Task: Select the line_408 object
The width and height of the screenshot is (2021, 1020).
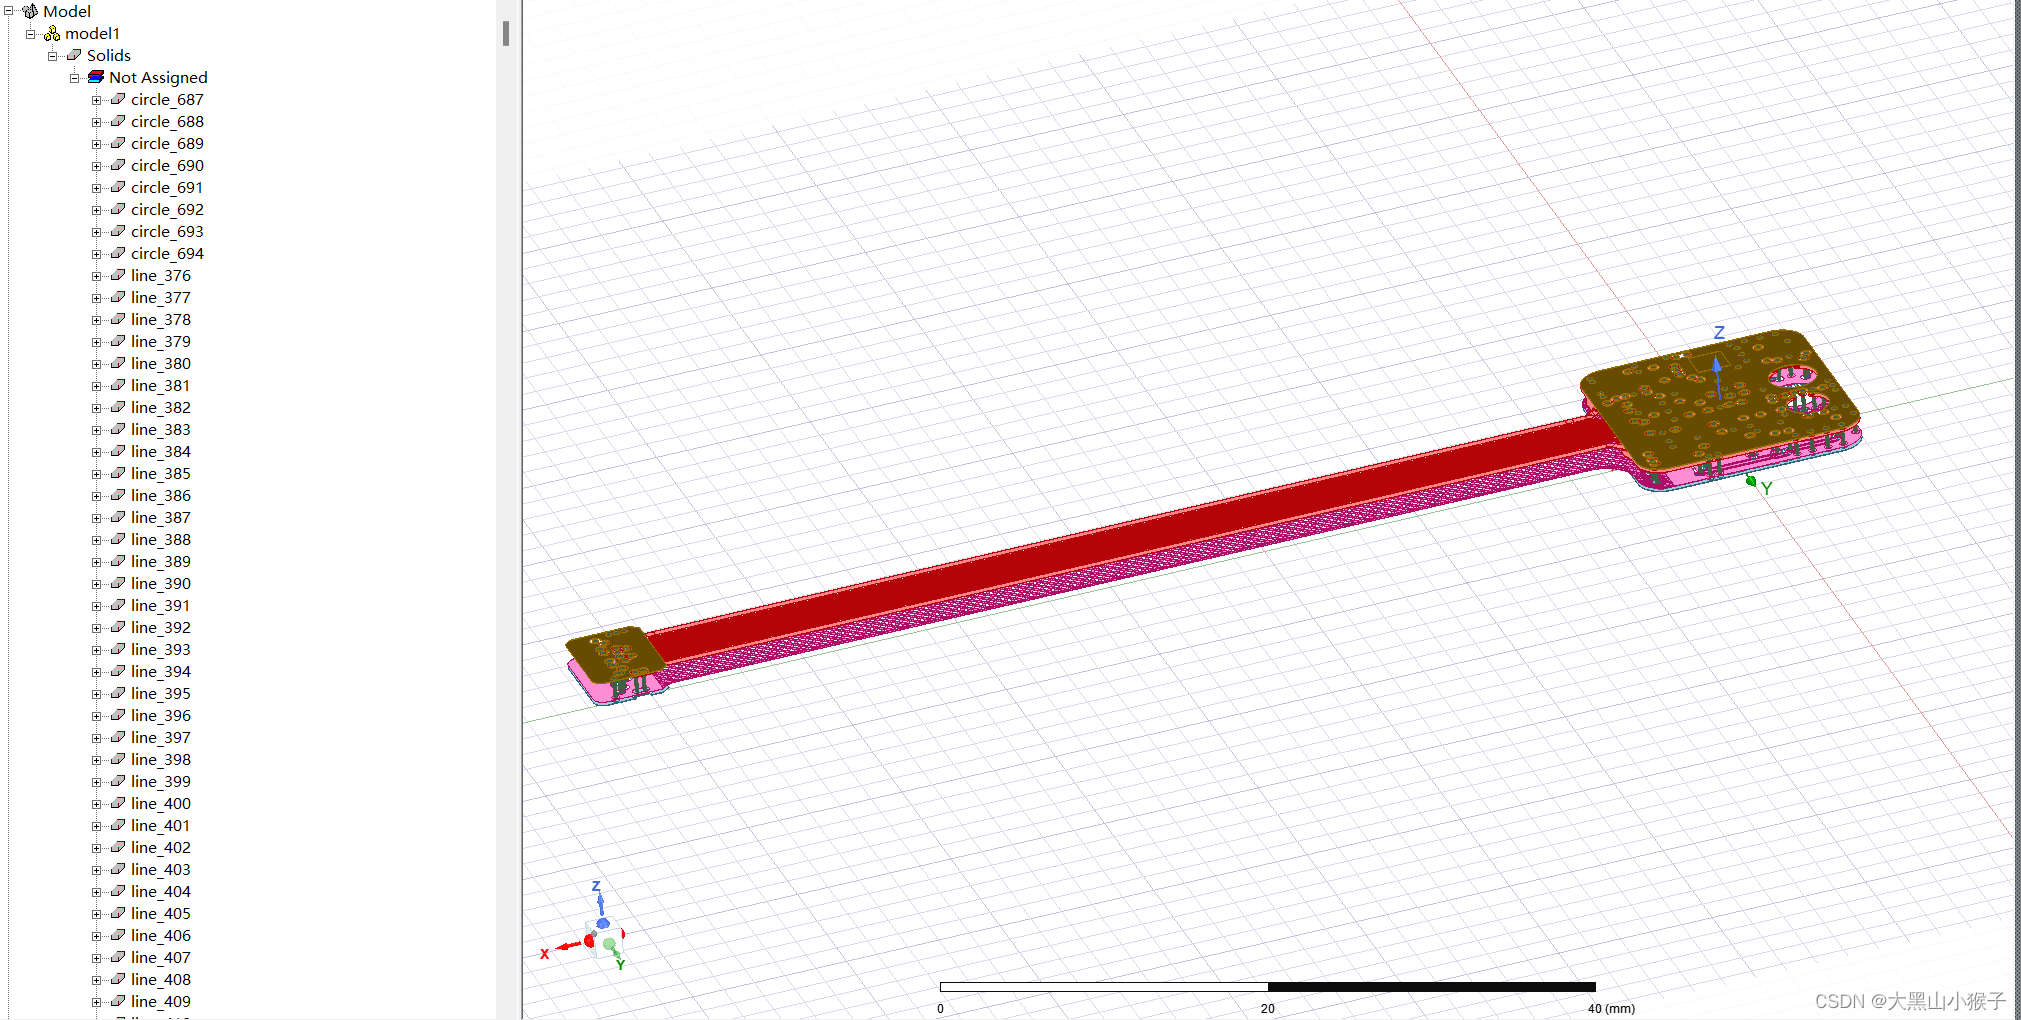Action: pos(160,979)
